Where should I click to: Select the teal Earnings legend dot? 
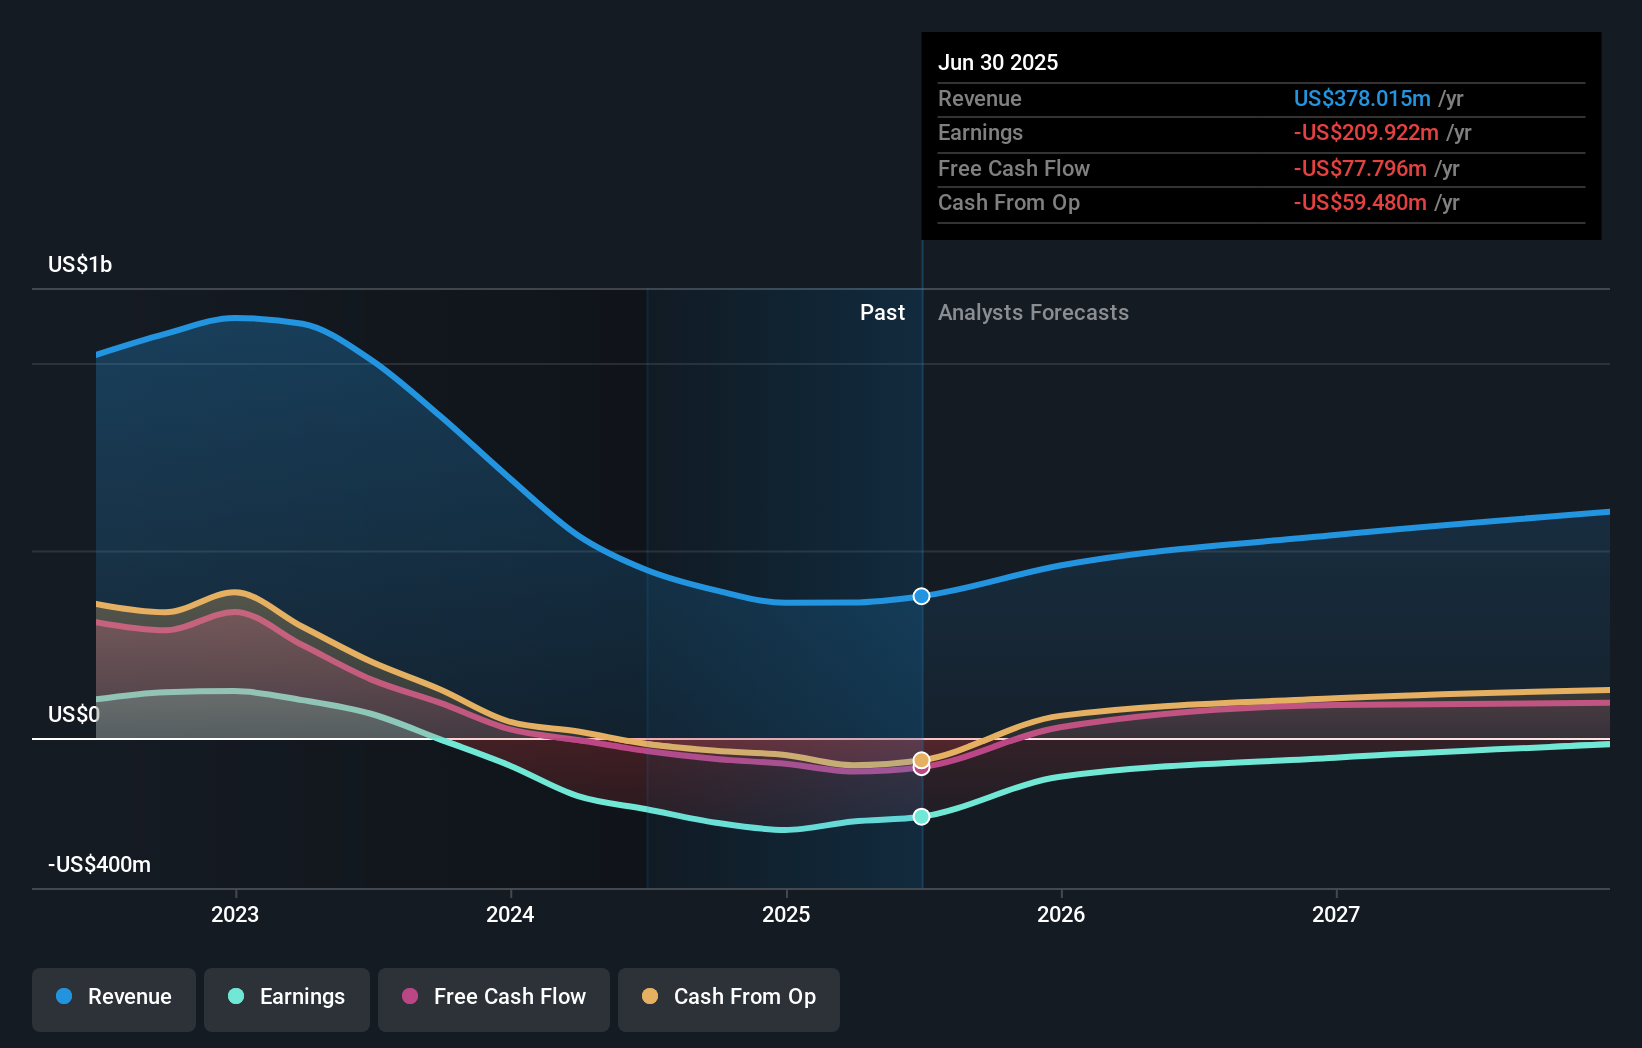point(234,997)
